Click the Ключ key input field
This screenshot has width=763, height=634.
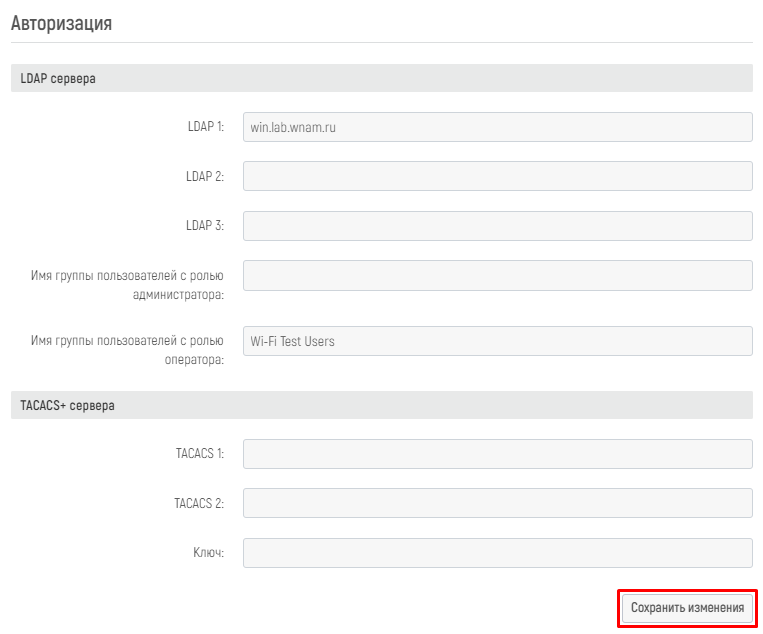(x=498, y=553)
